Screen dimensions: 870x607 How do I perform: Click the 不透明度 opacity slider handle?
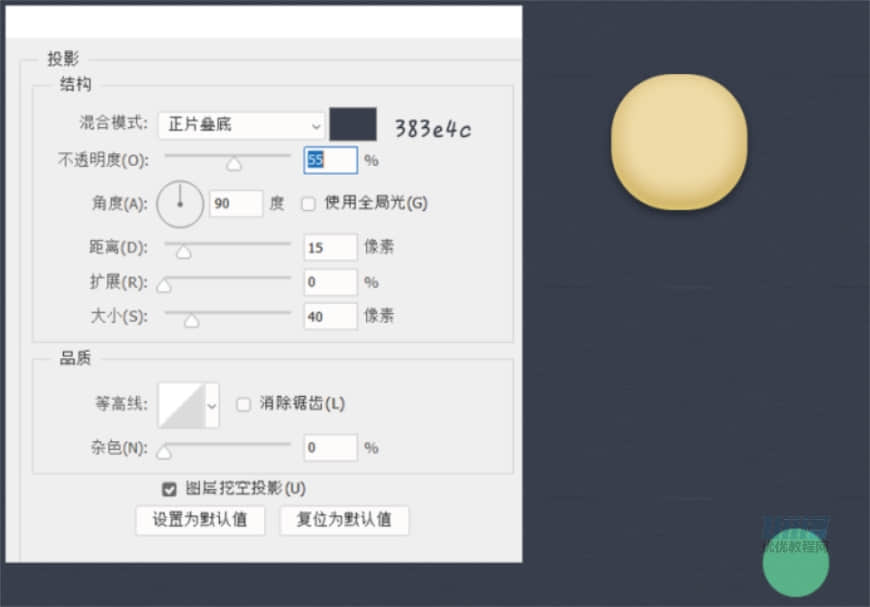coord(234,164)
